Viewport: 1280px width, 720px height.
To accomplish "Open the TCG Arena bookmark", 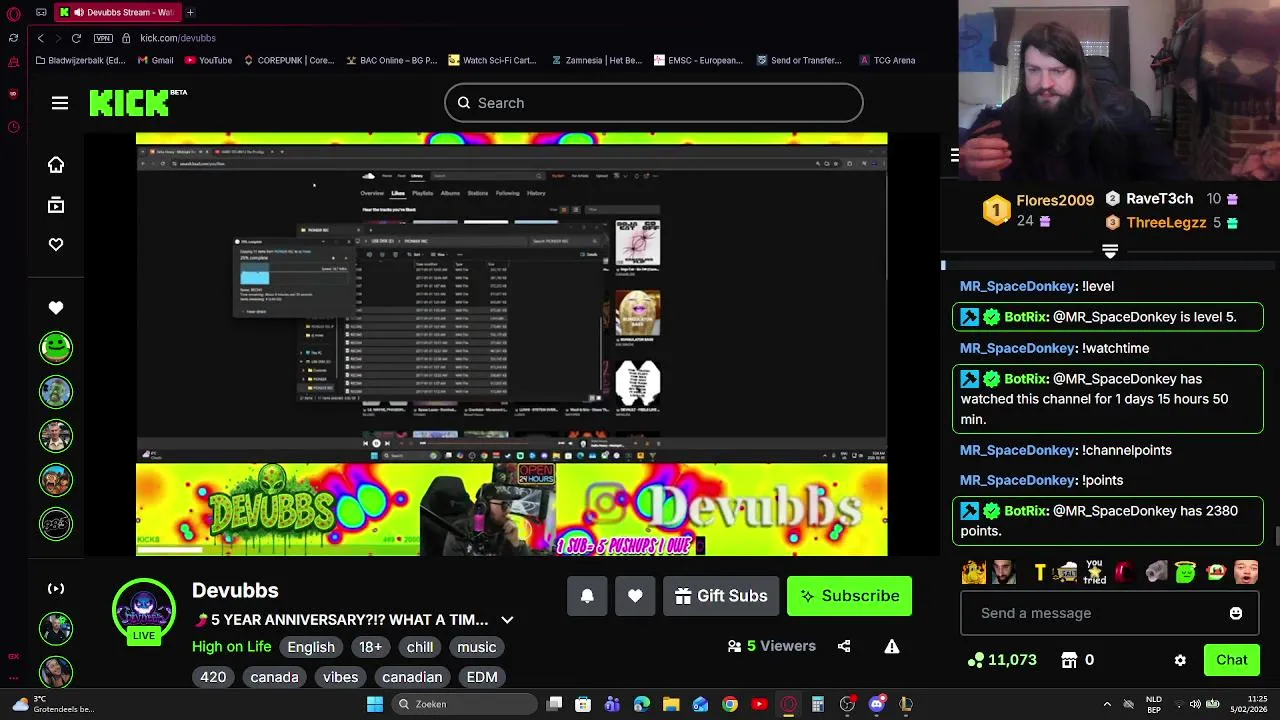I will [887, 60].
